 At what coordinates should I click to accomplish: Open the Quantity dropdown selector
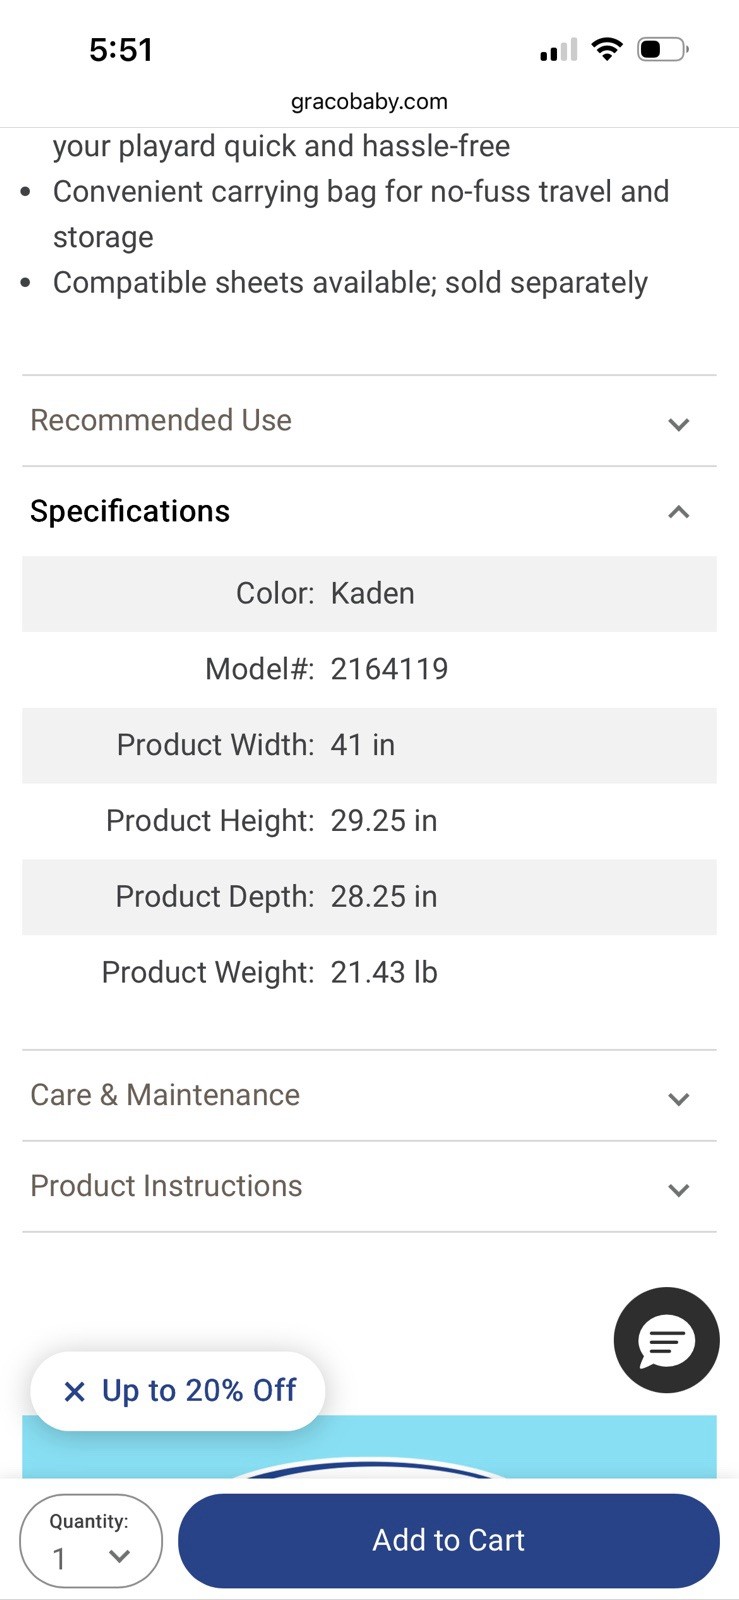[x=91, y=1541]
